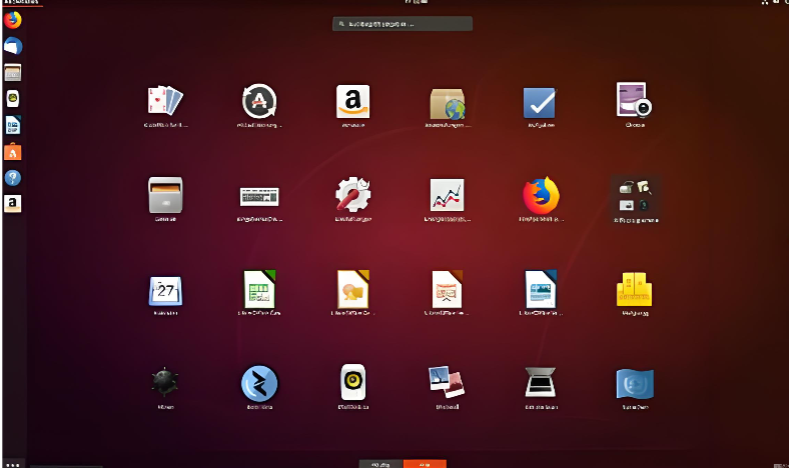Open the system status menu
Viewport: 789px width, 468px height.
(775, 2)
